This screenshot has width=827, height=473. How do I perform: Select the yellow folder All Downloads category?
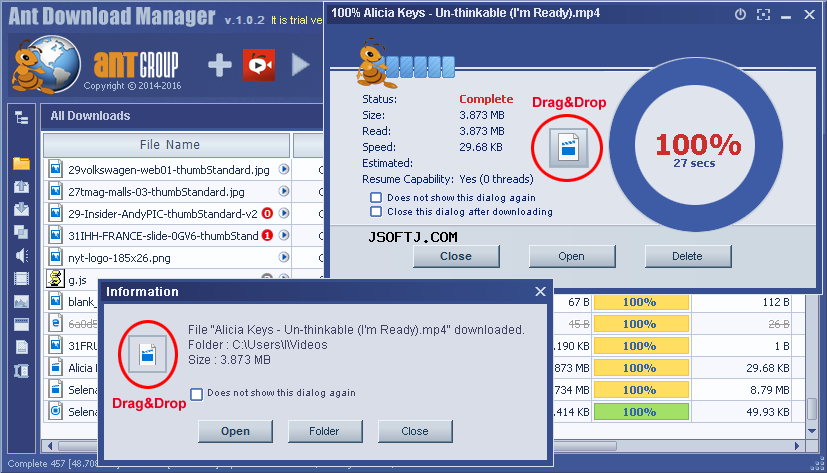(x=22, y=163)
